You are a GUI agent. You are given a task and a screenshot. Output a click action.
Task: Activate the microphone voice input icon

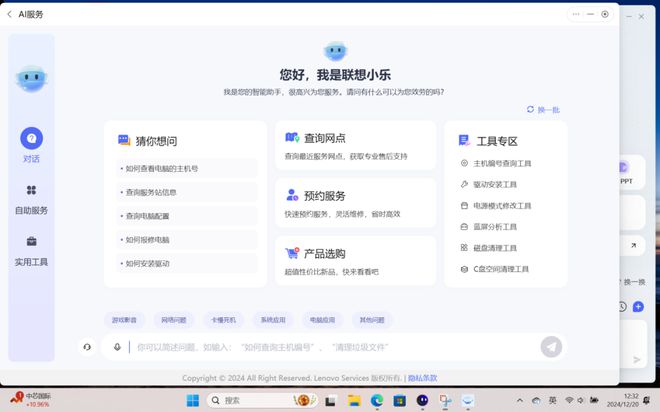pyautogui.click(x=117, y=347)
